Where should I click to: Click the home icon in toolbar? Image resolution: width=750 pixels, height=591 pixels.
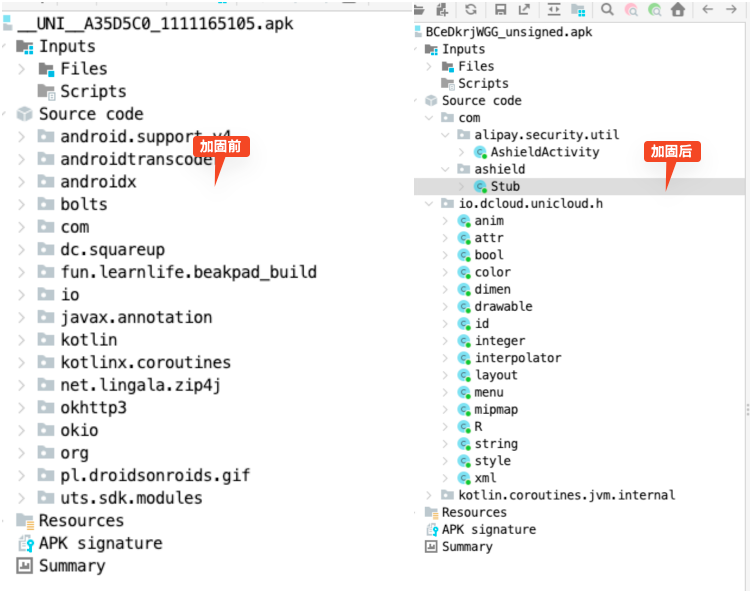[x=678, y=10]
